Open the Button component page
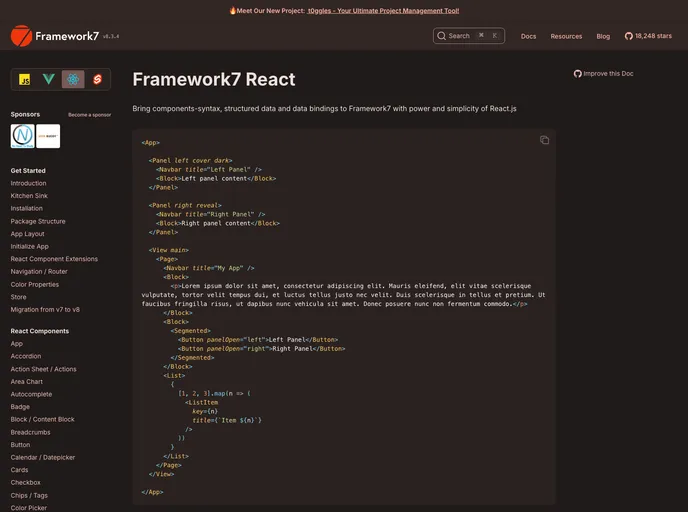The height and width of the screenshot is (512, 688). point(20,444)
